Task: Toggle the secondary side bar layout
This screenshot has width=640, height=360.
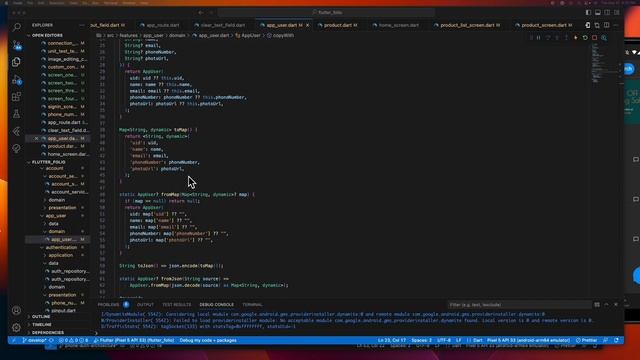Action: click(607, 13)
